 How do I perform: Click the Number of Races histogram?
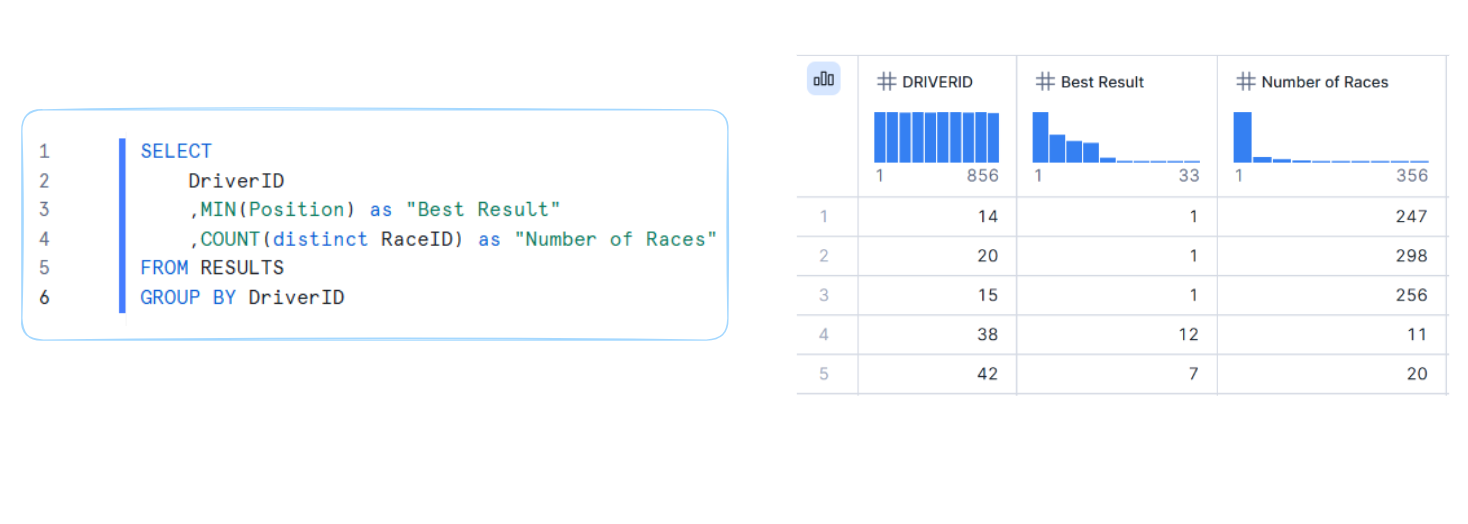[x=1330, y=137]
